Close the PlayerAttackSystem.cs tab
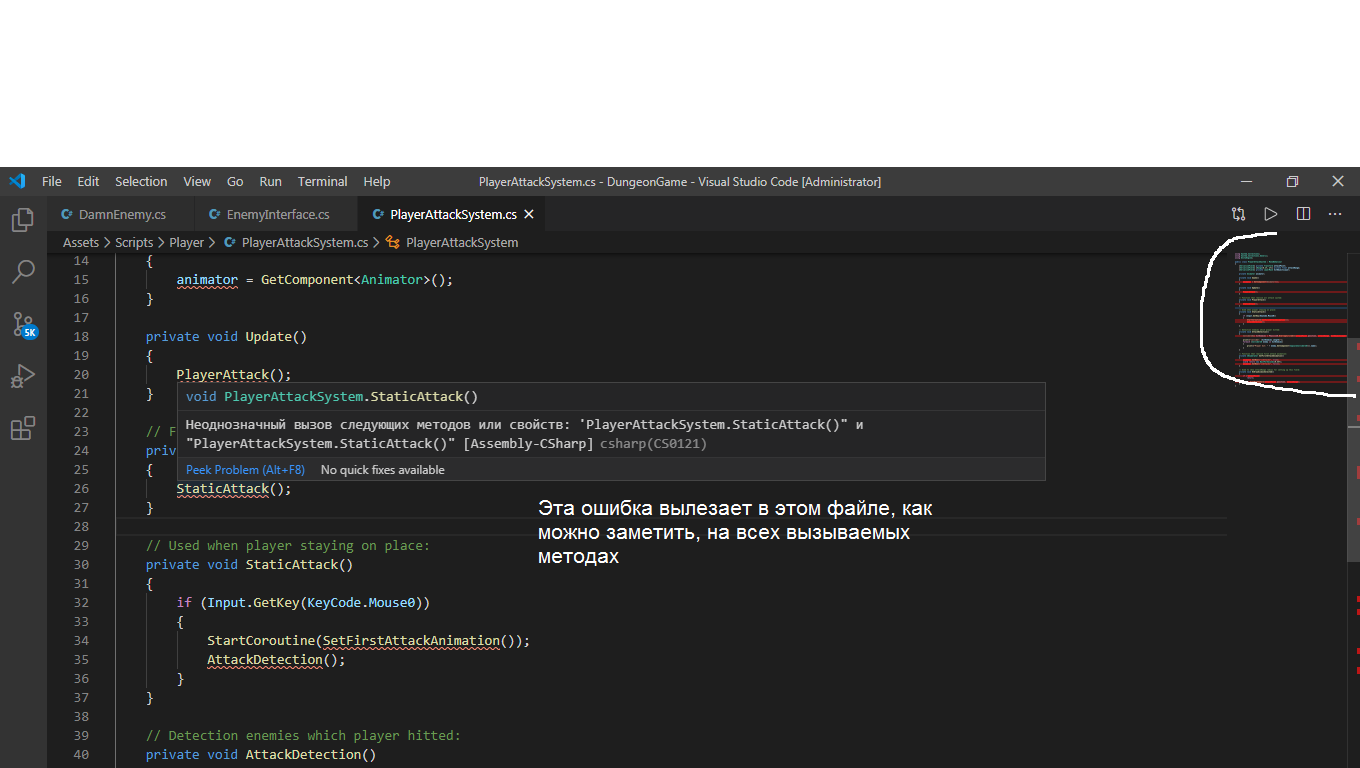This screenshot has height=768, width=1360. (x=529, y=215)
